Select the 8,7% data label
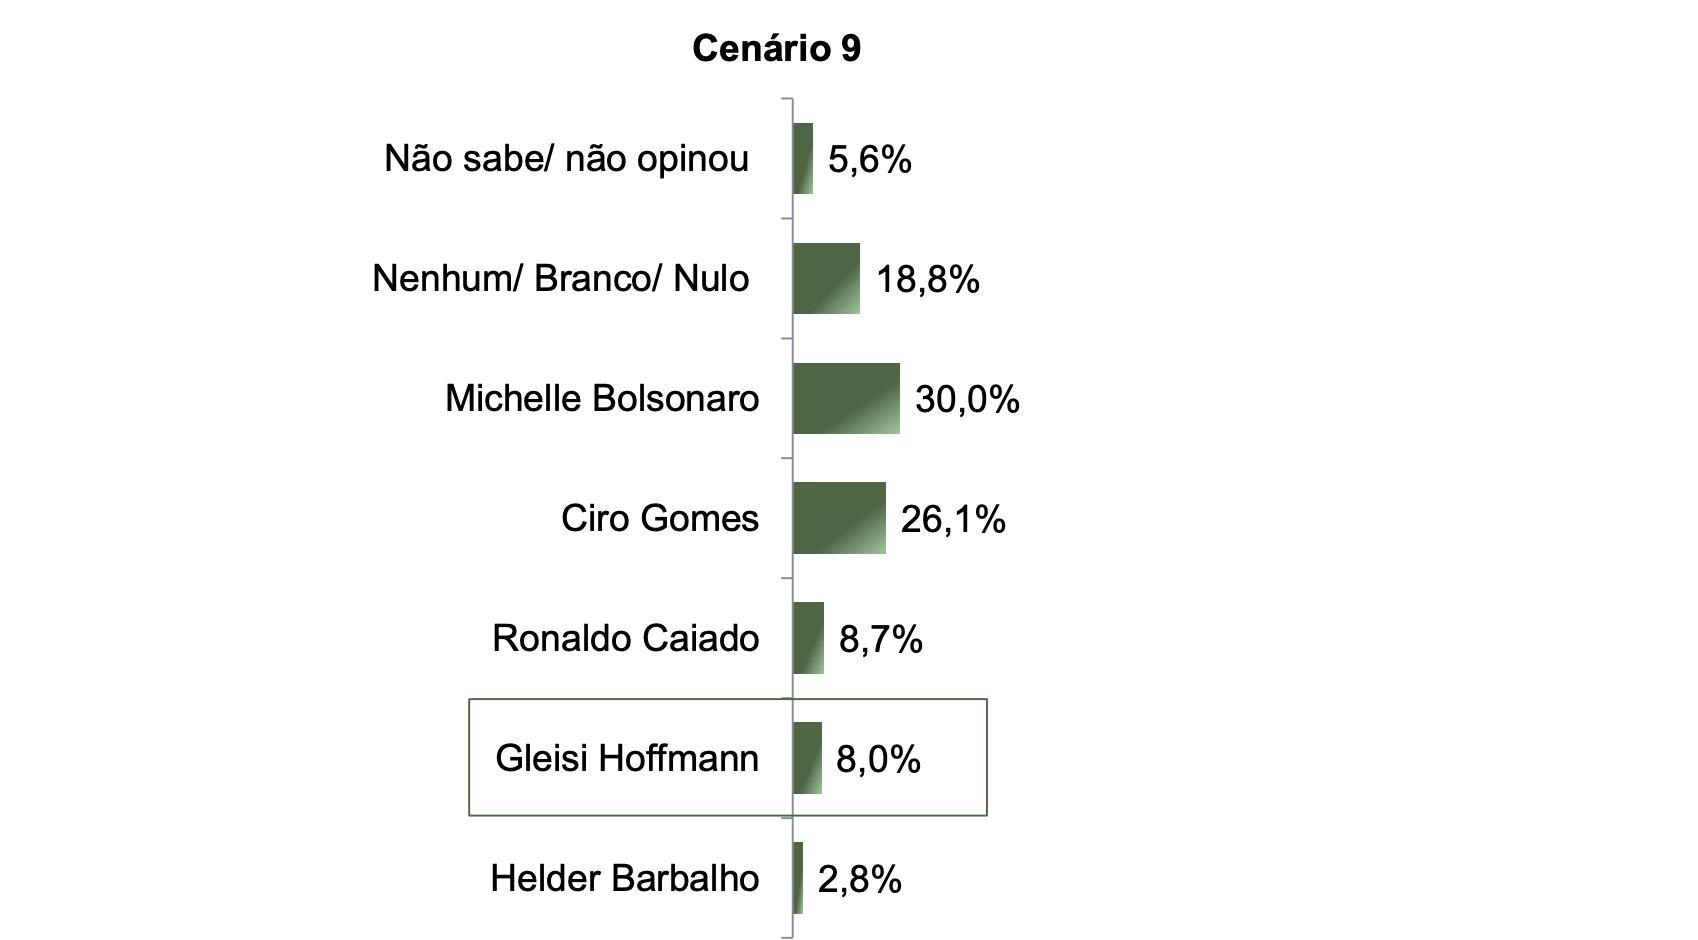1698x940 pixels. (x=880, y=640)
